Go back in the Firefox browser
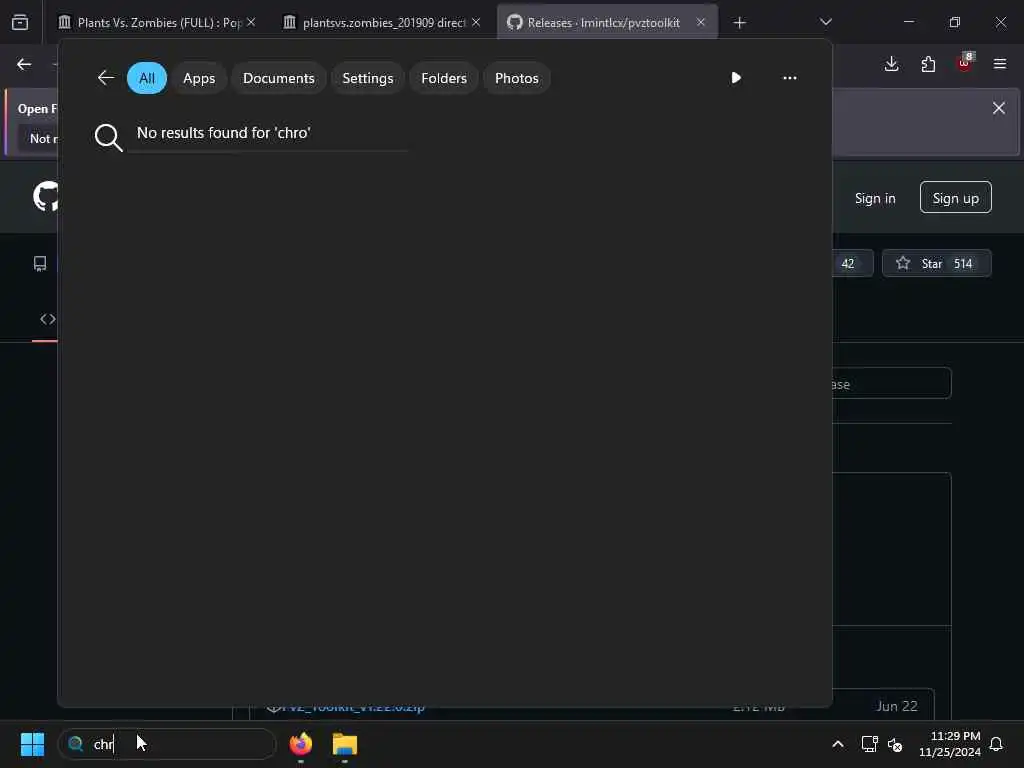 pos(24,64)
